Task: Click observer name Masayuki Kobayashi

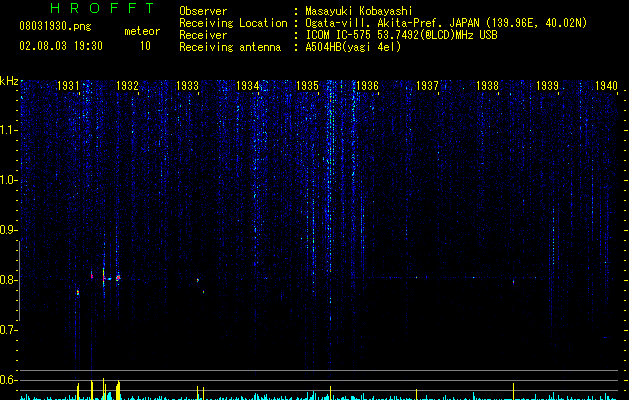Action: pos(358,11)
